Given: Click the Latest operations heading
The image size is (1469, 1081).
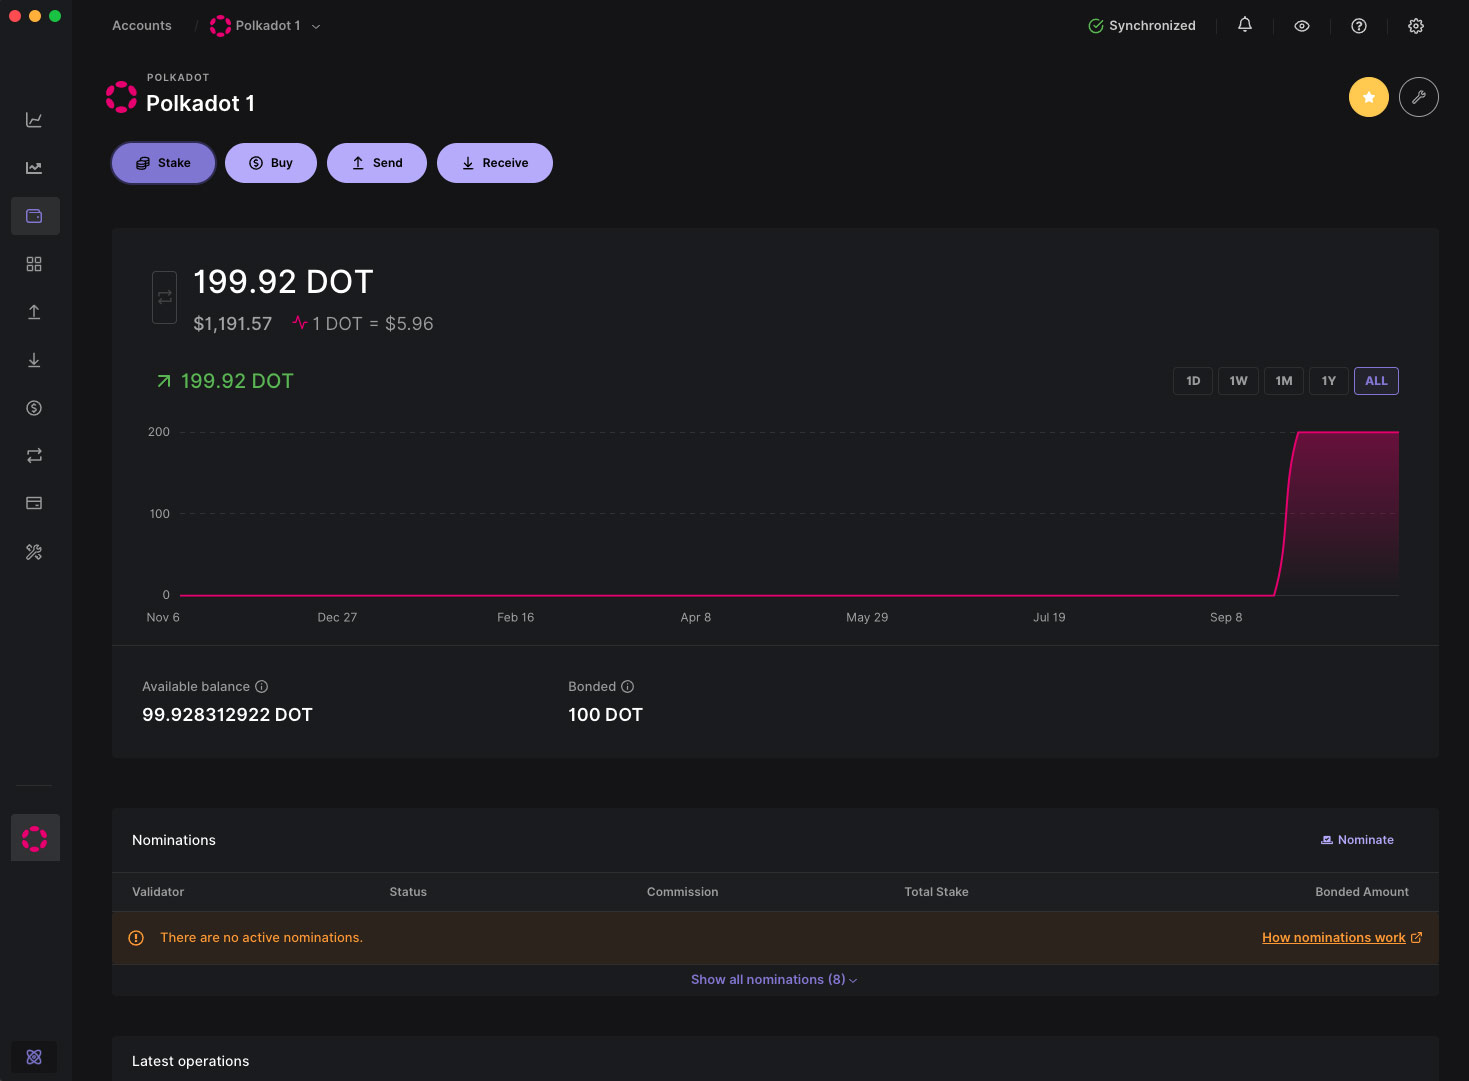Looking at the screenshot, I should point(190,1061).
